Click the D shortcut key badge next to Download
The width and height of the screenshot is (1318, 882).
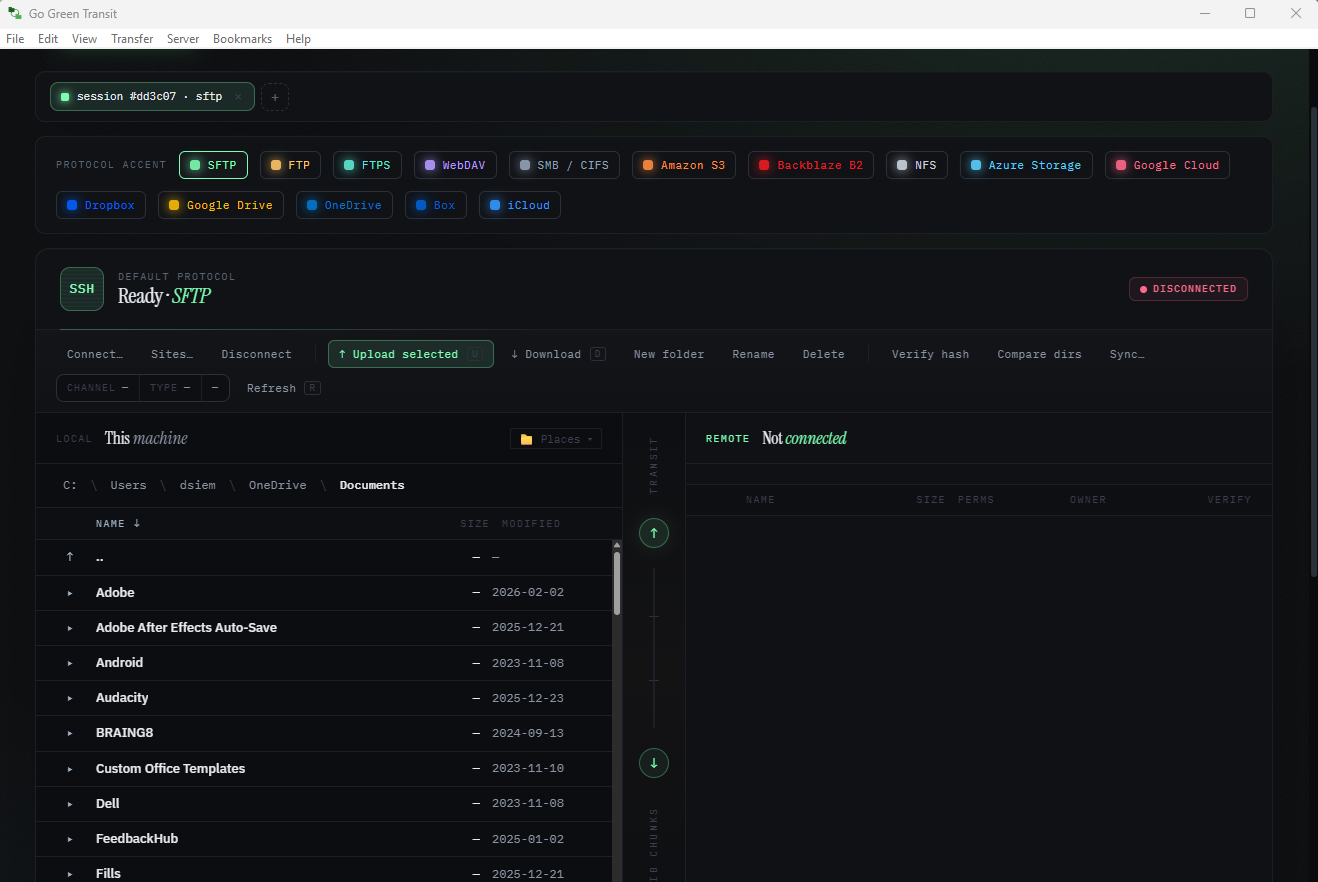597,354
